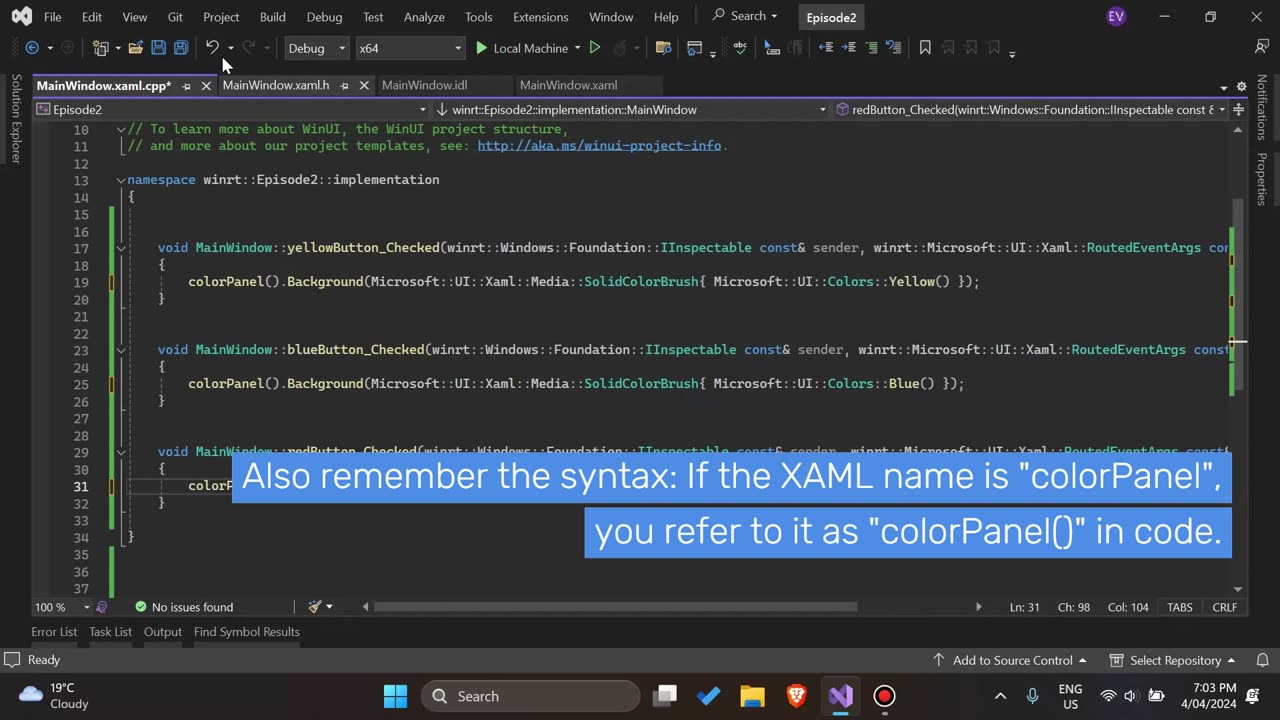Image resolution: width=1280 pixels, height=720 pixels.
Task: Click Select Repository in the status bar
Action: [1173, 660]
